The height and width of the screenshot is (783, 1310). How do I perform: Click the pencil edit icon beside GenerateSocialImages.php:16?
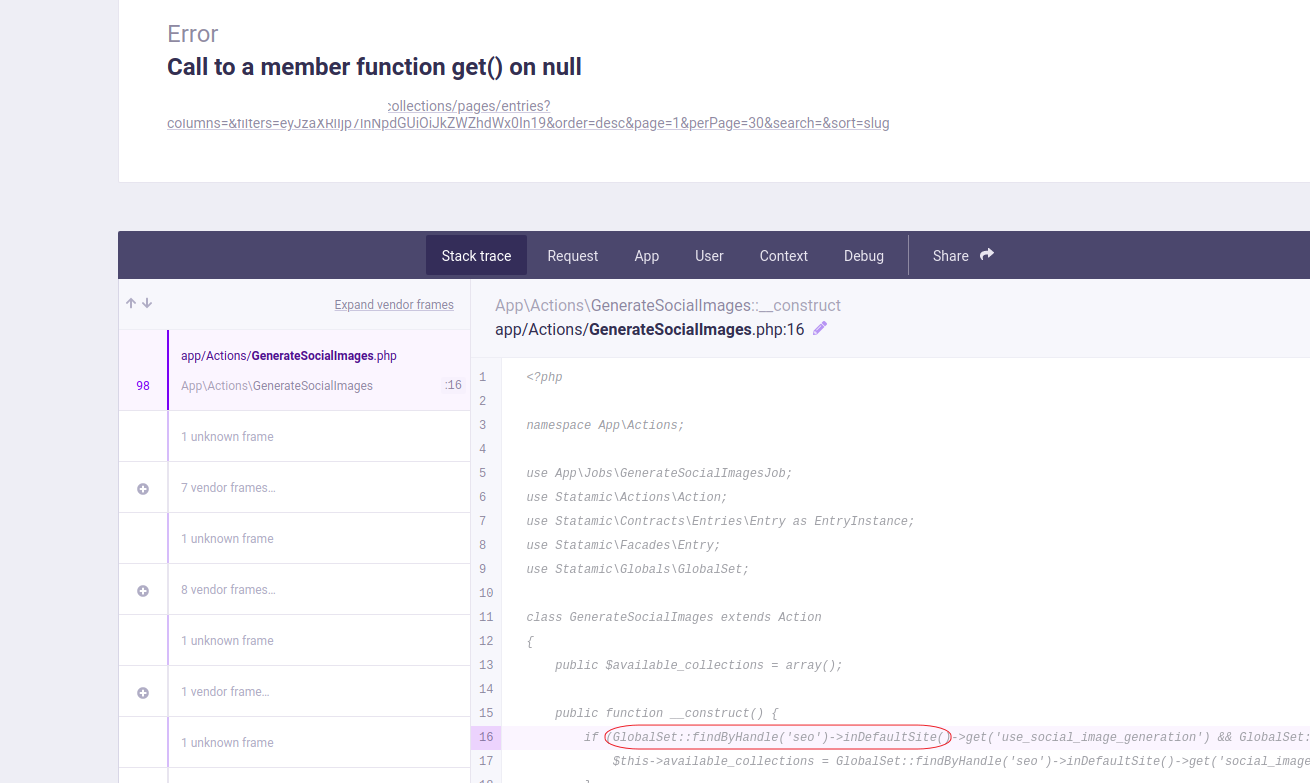click(820, 328)
